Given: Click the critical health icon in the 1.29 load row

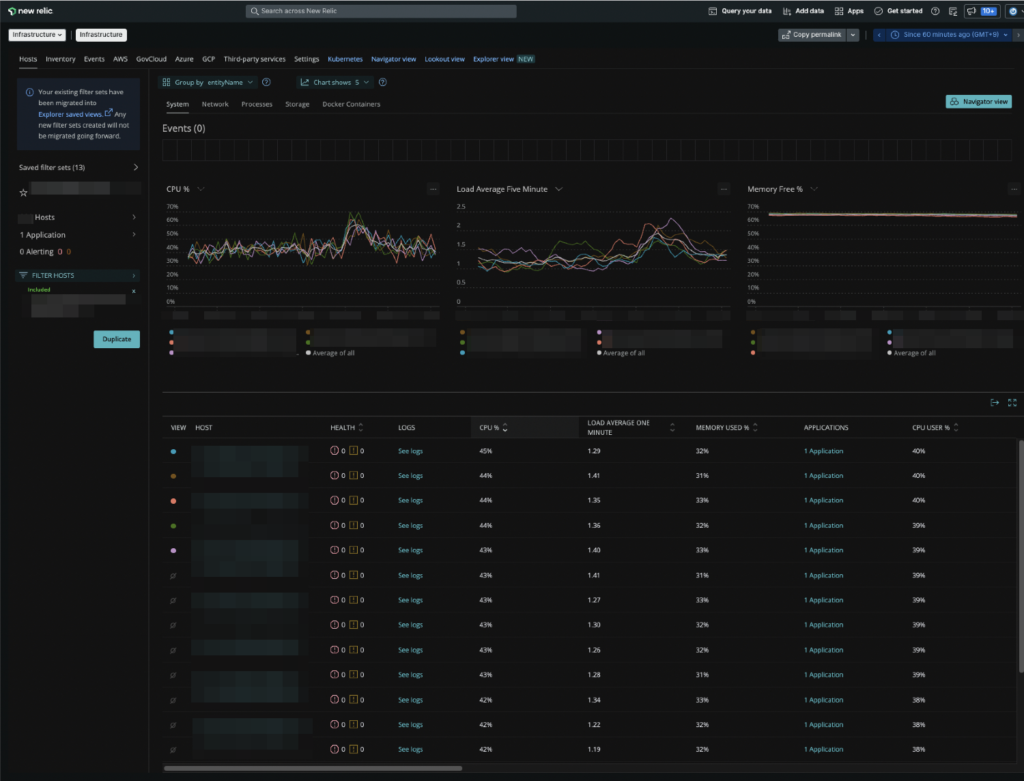Looking at the screenshot, I should tap(334, 451).
